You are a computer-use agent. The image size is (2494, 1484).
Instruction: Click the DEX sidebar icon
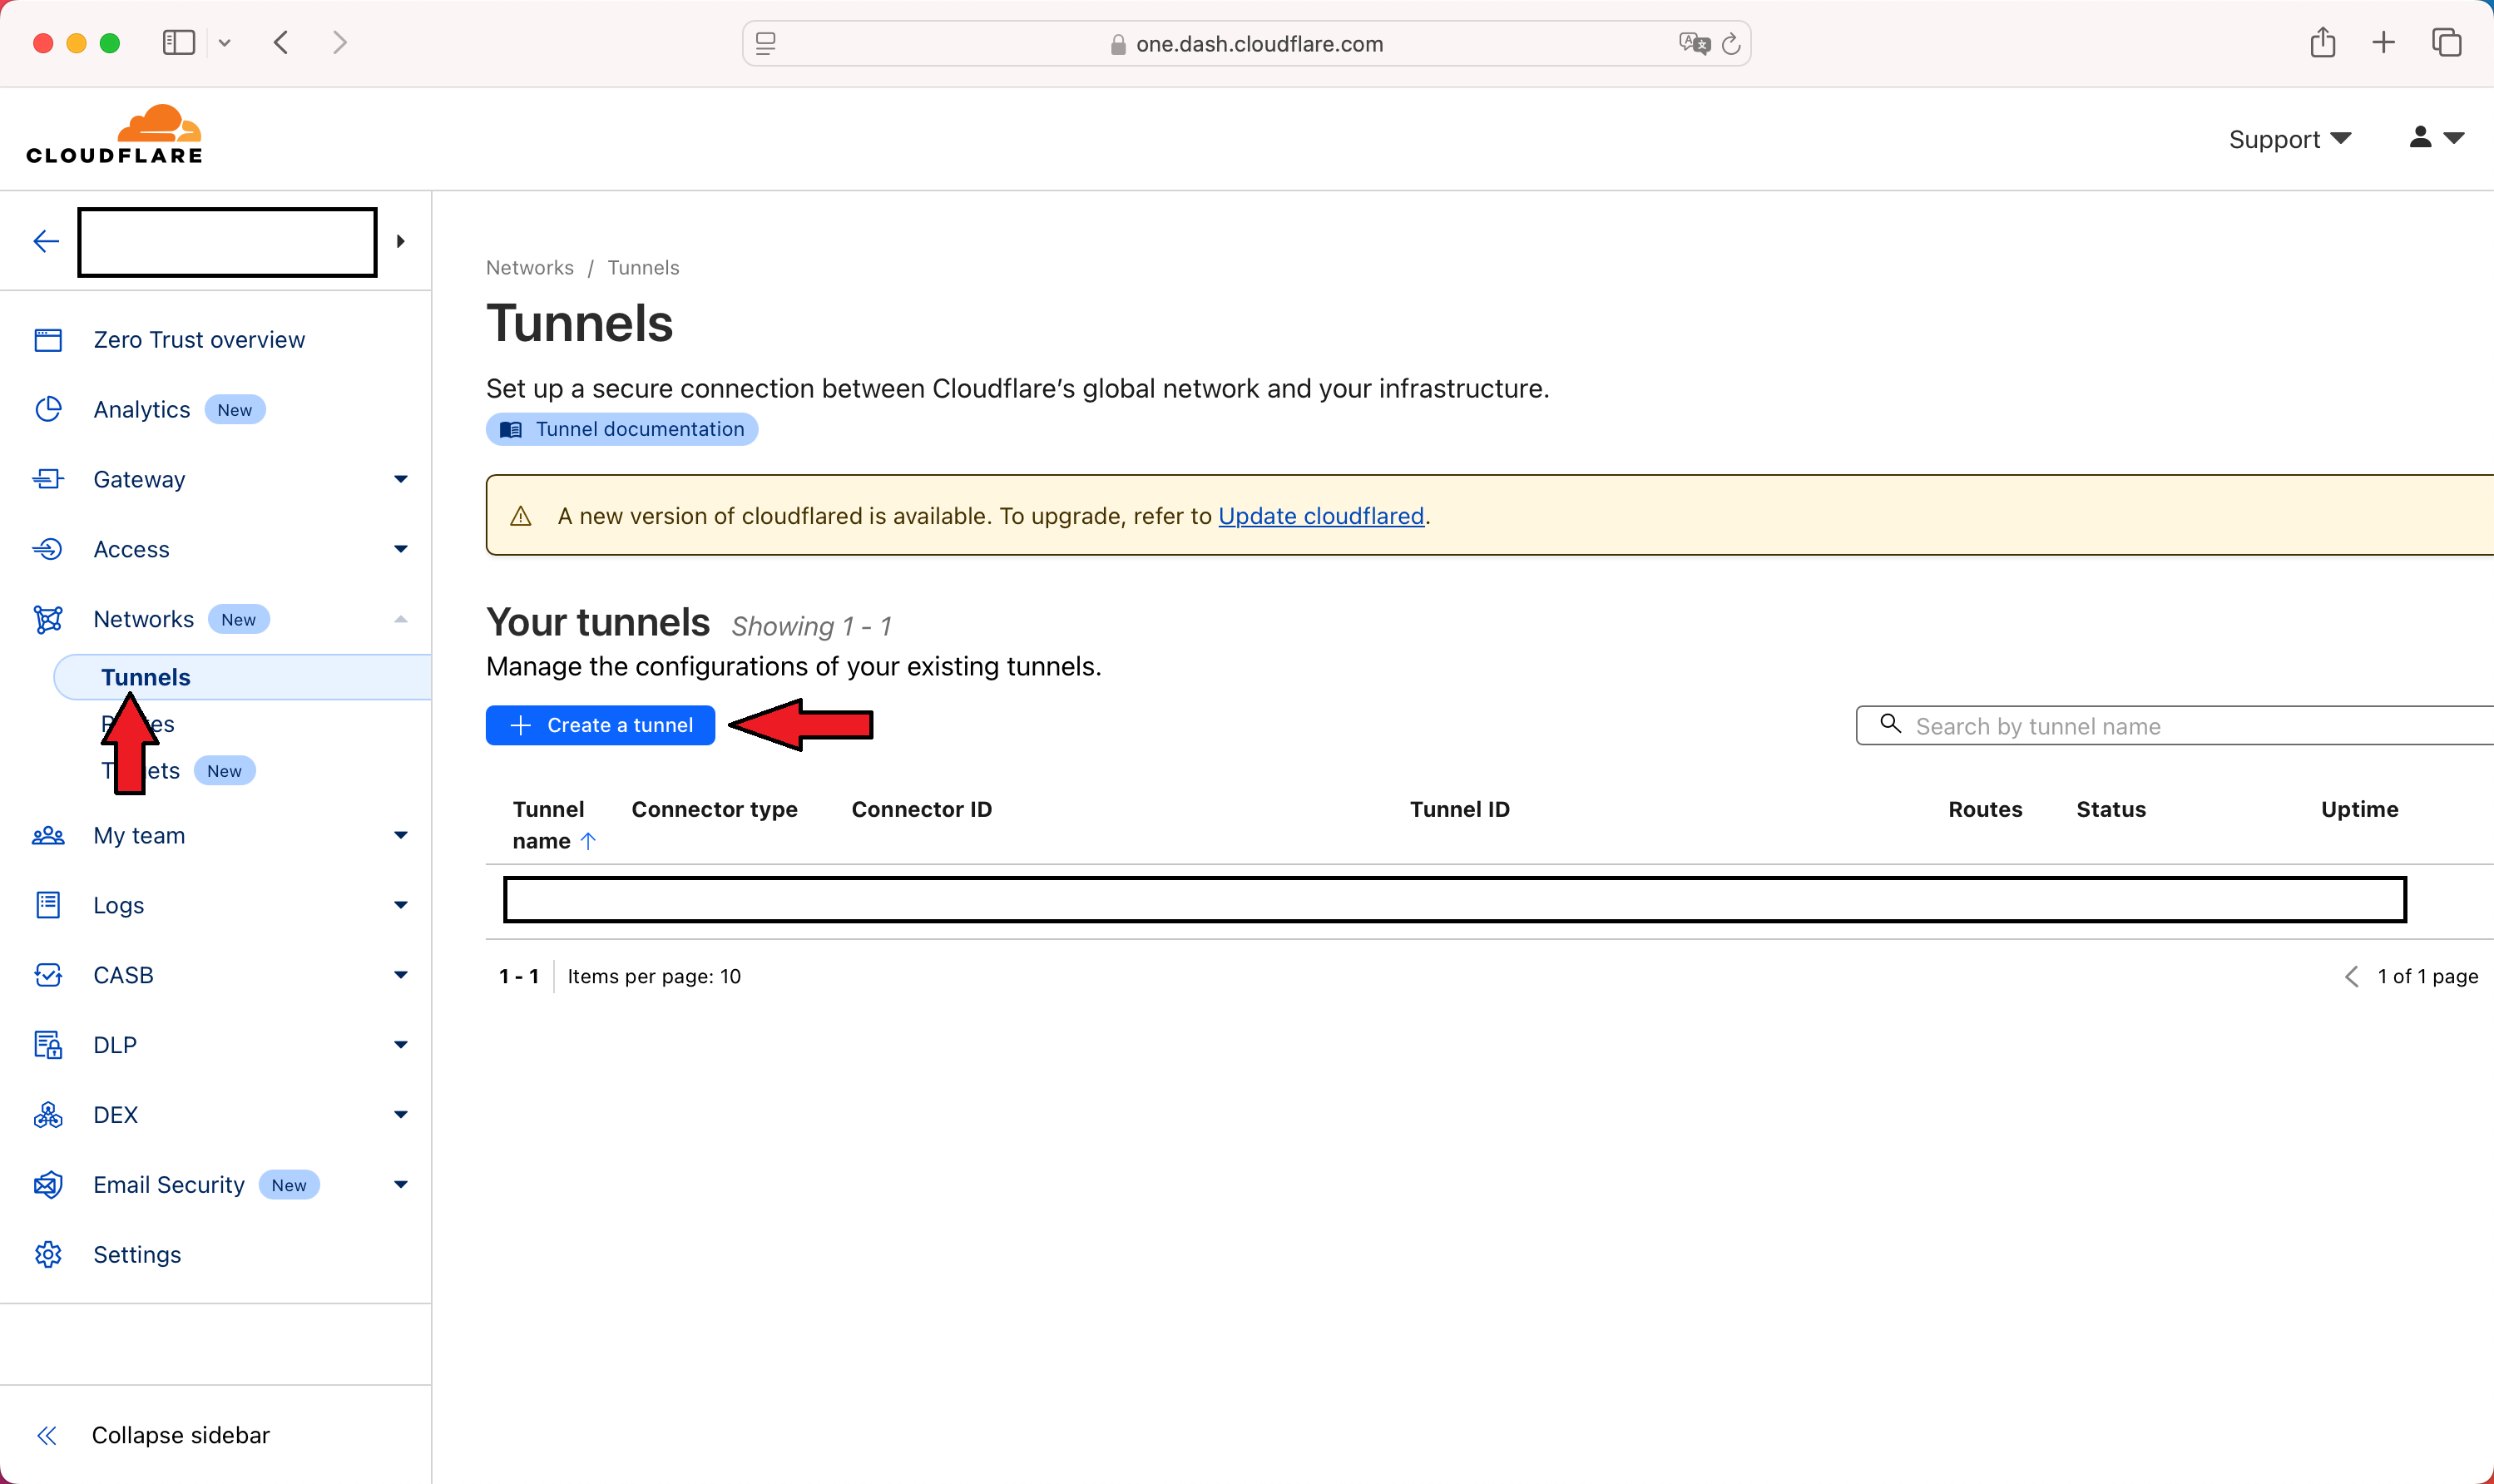pos(48,1115)
